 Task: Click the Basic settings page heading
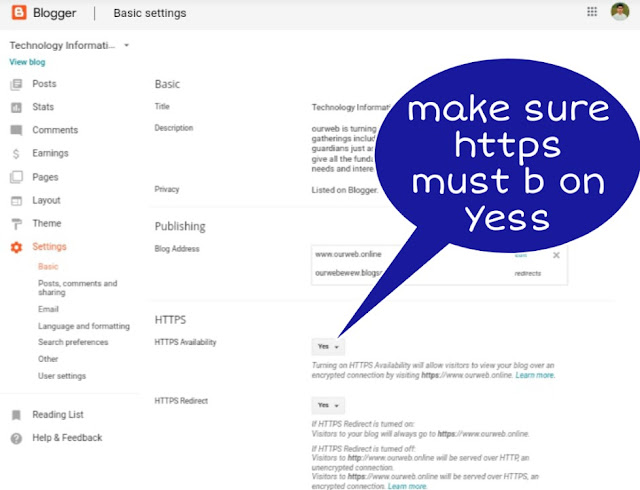150,13
